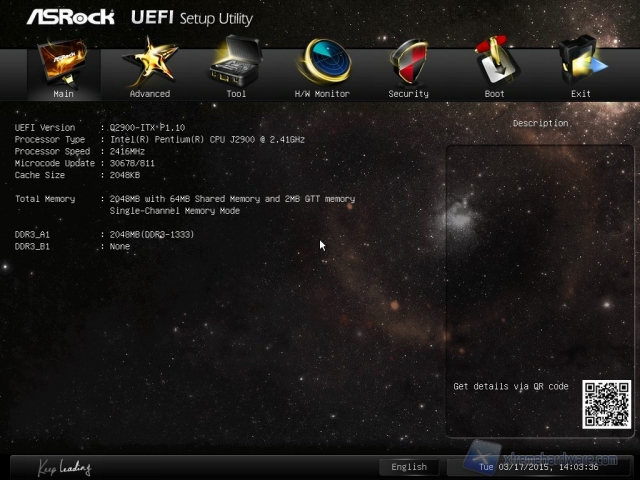This screenshot has width=640, height=480.
Task: Click the DDR3_B1 slot entry
Action: [x=73, y=246]
